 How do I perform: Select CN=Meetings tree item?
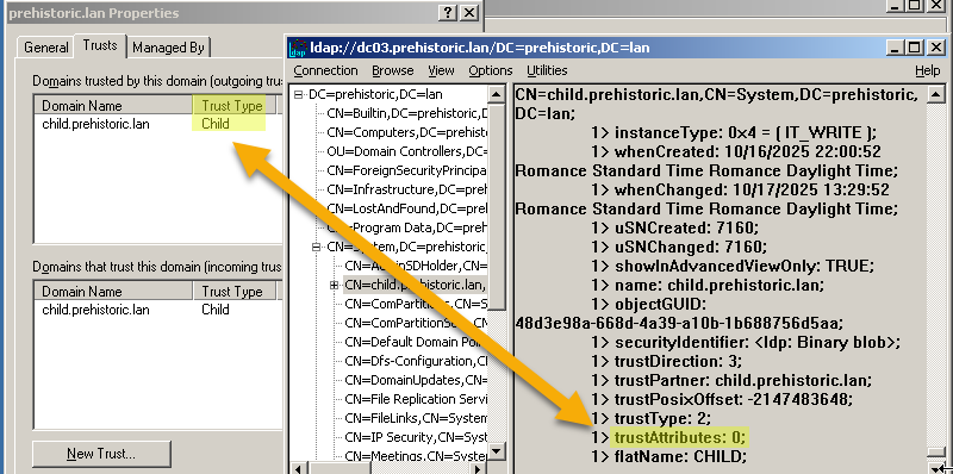(x=416, y=456)
